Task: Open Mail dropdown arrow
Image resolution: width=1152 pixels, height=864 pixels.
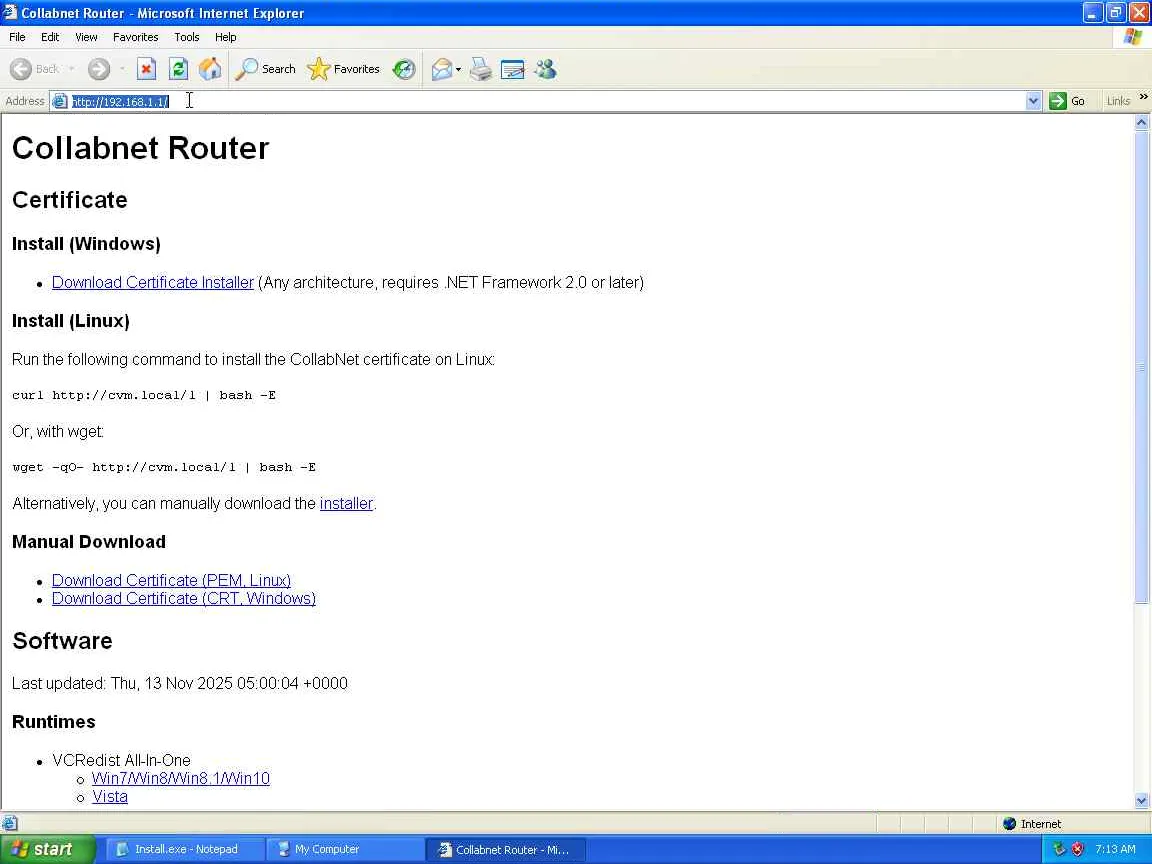Action: pyautogui.click(x=458, y=70)
